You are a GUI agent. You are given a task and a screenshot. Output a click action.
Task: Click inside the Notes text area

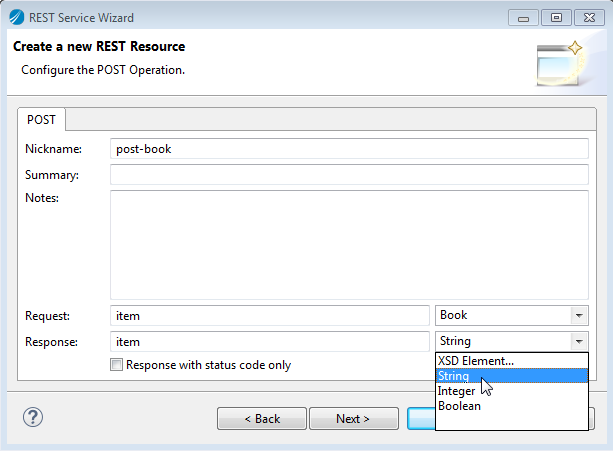coord(349,245)
